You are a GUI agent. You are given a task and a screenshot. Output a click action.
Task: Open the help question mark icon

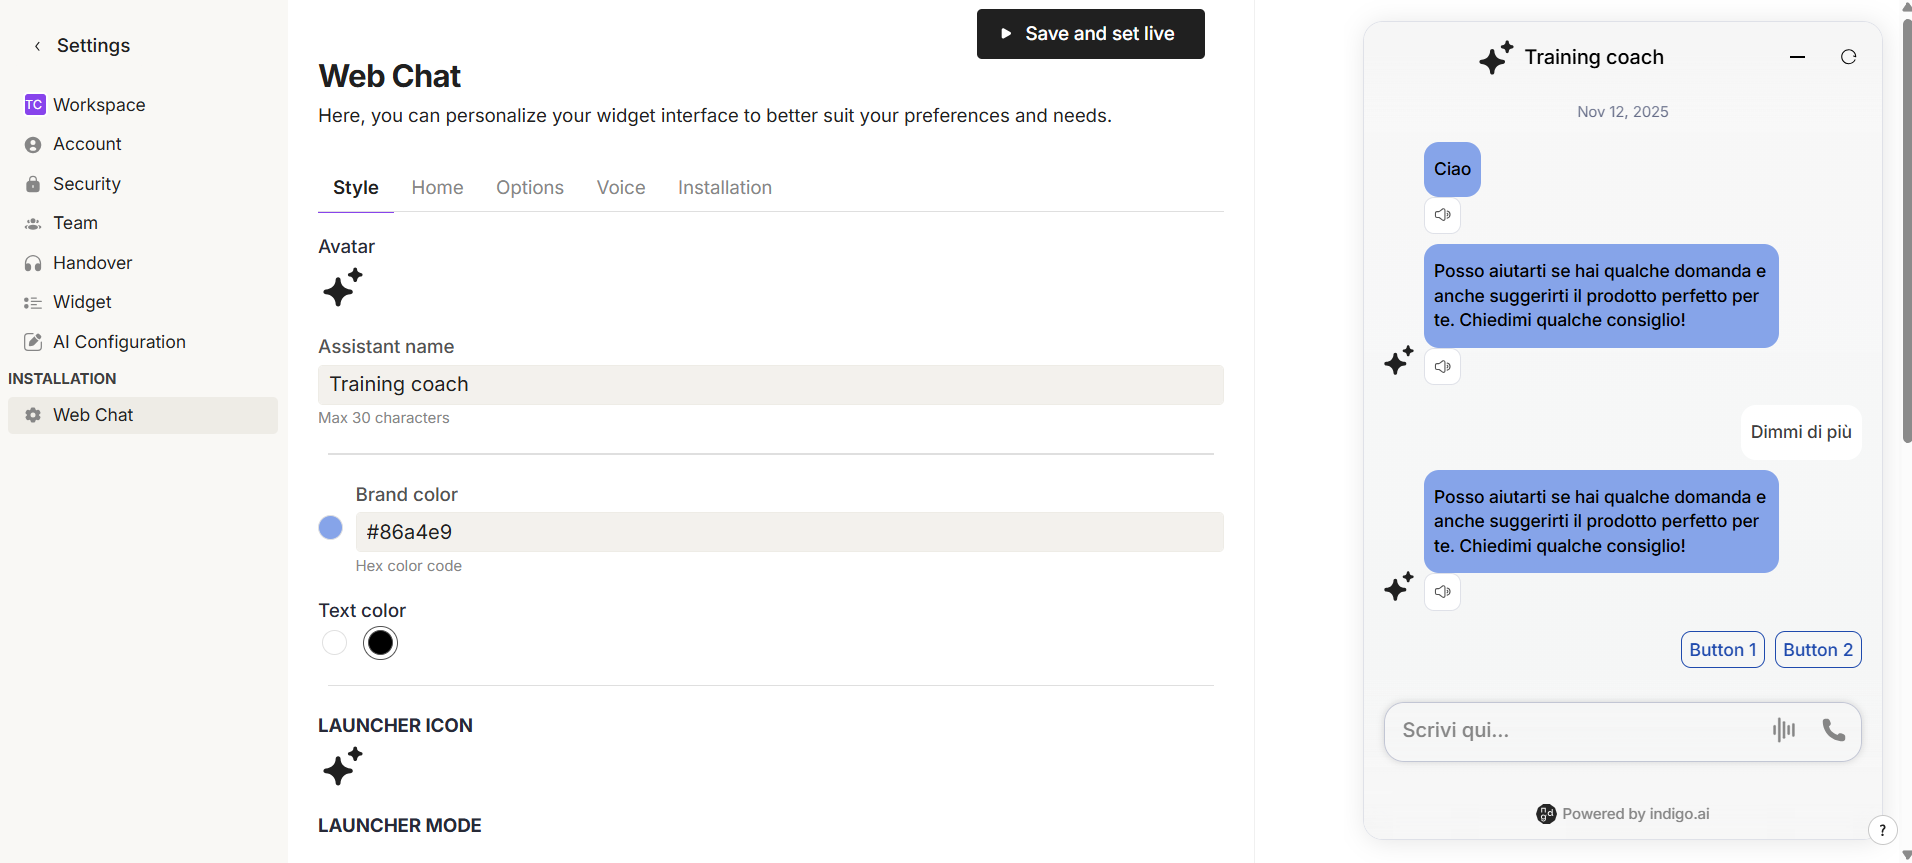tap(1882, 829)
